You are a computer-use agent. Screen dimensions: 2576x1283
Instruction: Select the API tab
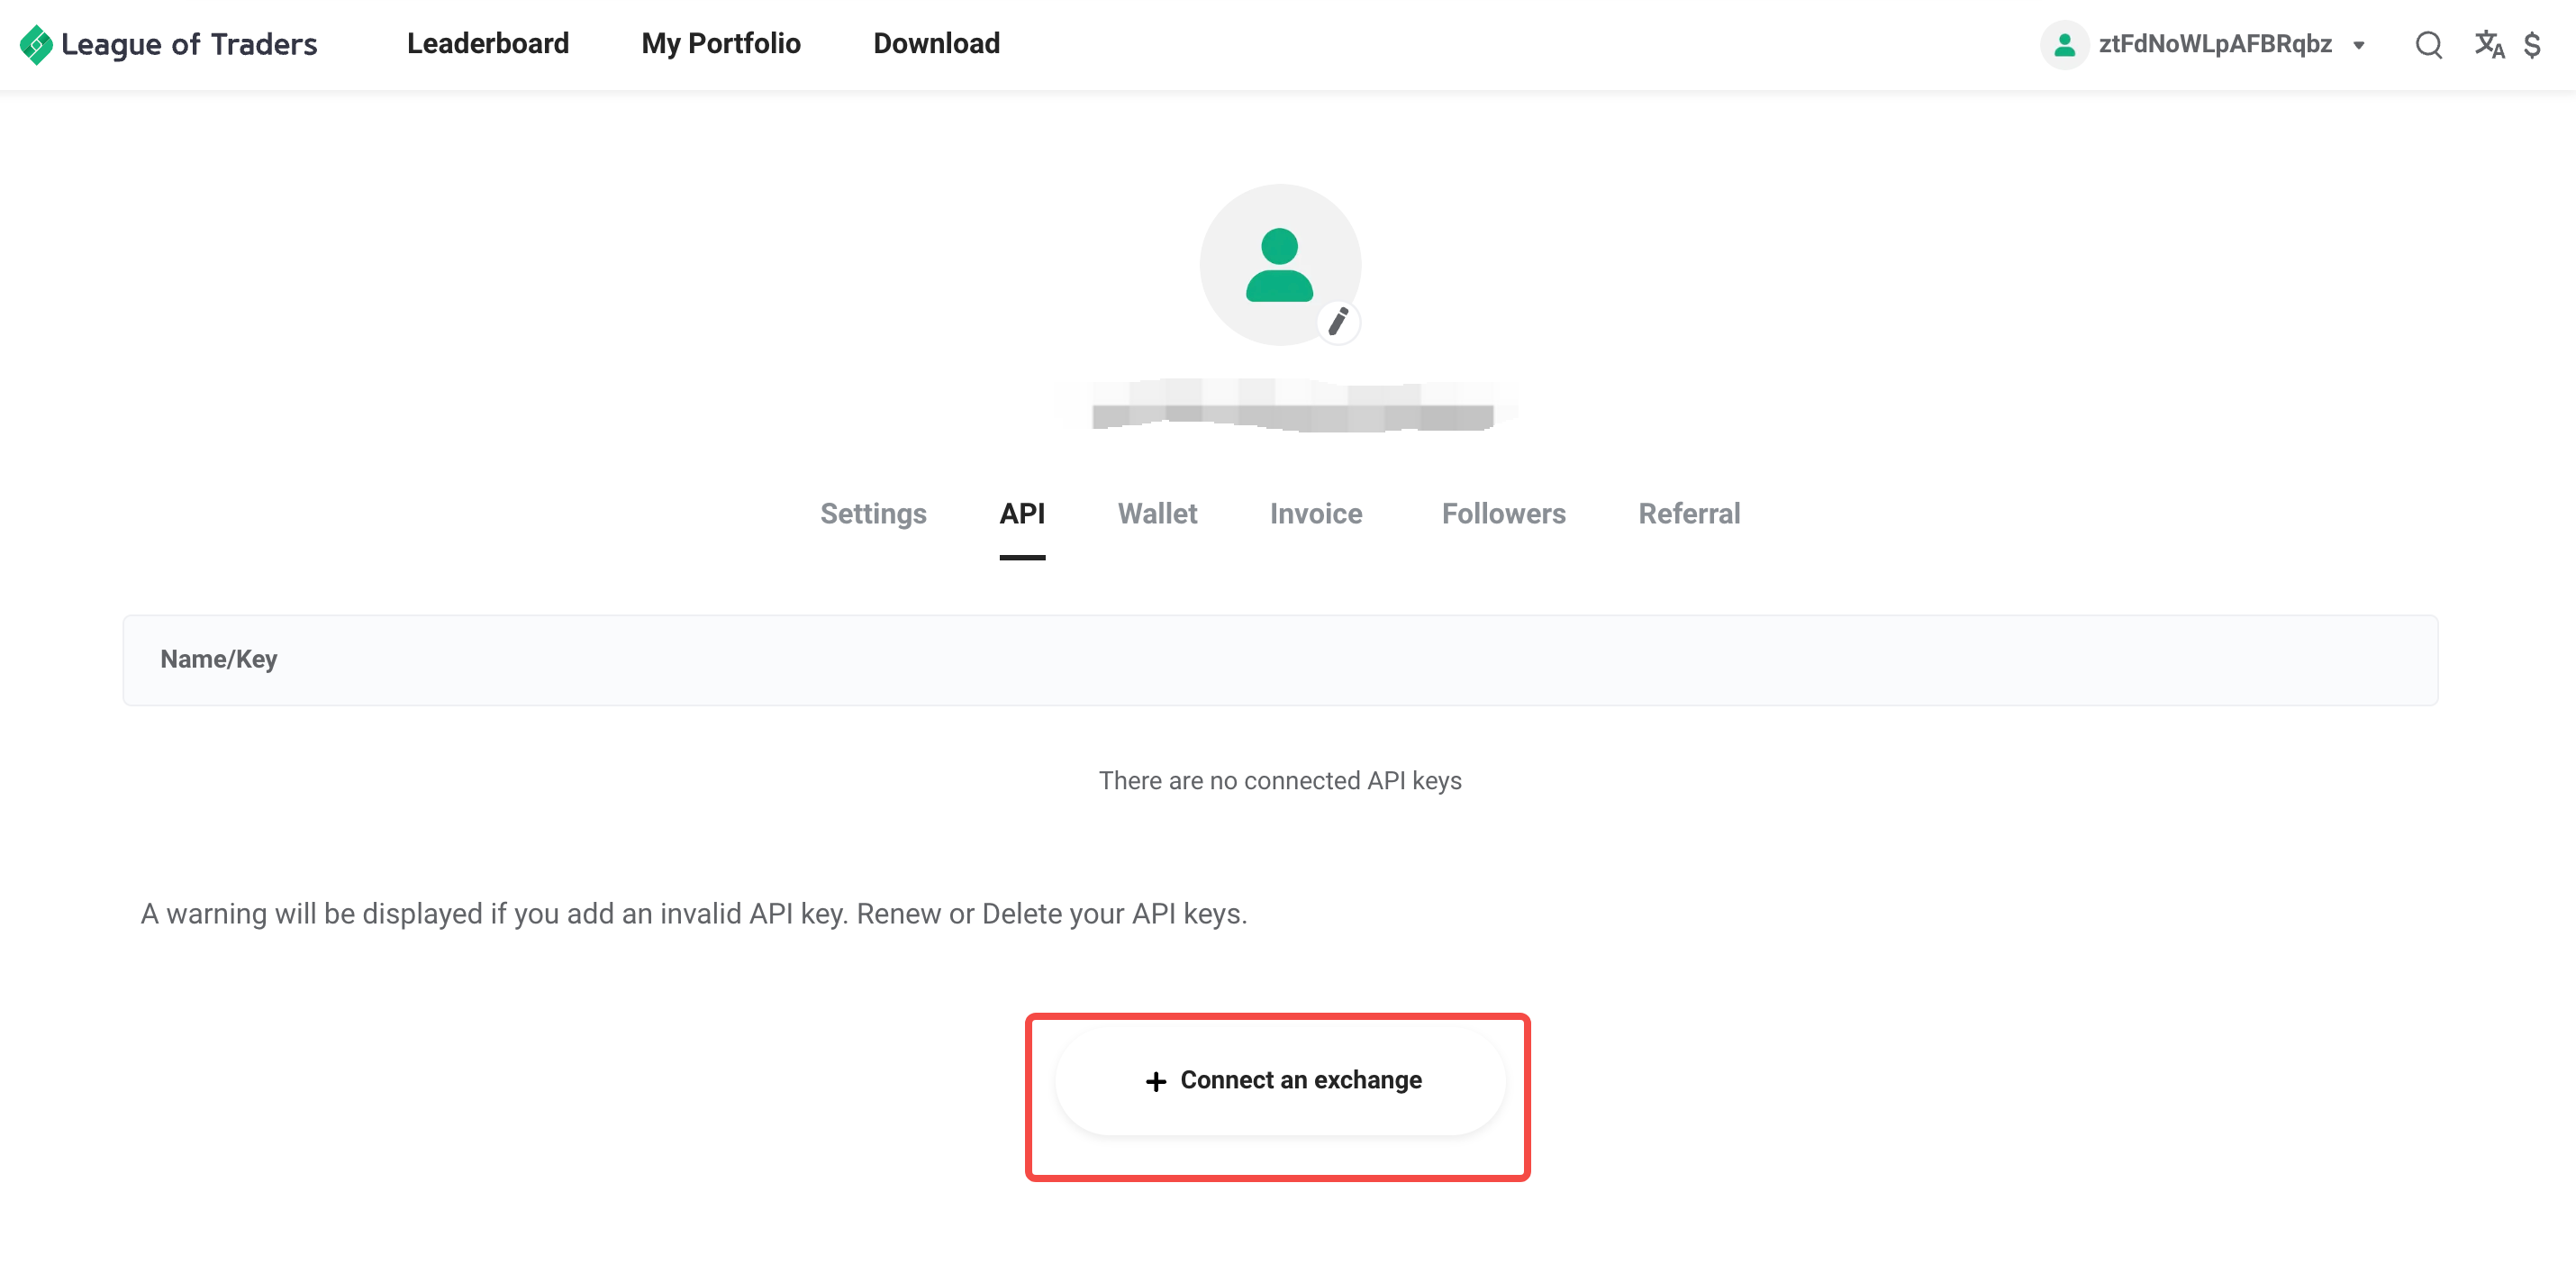[x=1022, y=513]
